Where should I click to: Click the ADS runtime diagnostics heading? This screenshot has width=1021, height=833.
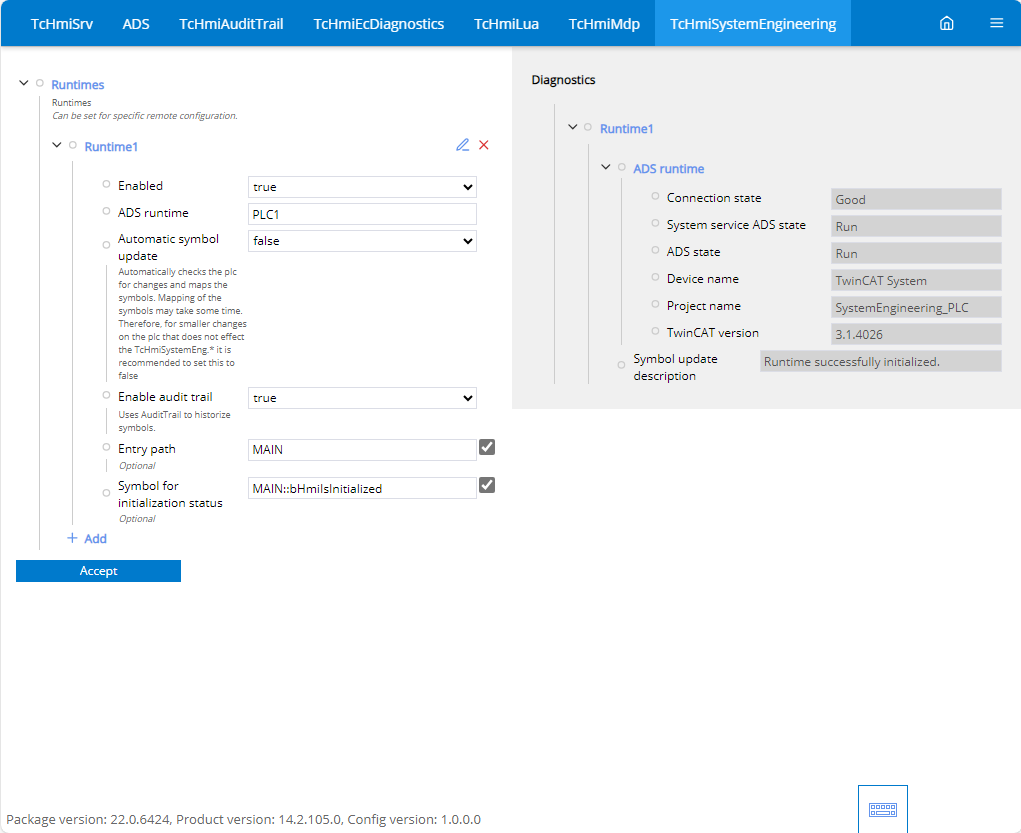tap(669, 169)
